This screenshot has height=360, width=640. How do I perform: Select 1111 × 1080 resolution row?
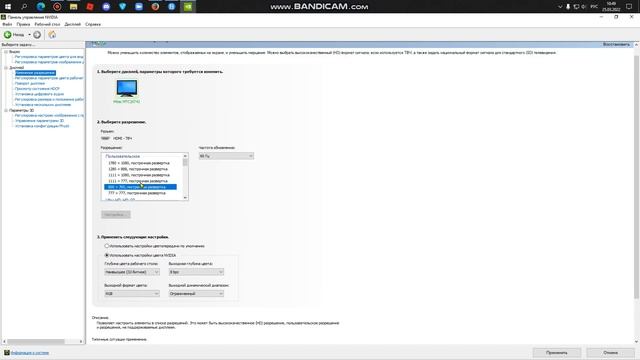click(140, 175)
